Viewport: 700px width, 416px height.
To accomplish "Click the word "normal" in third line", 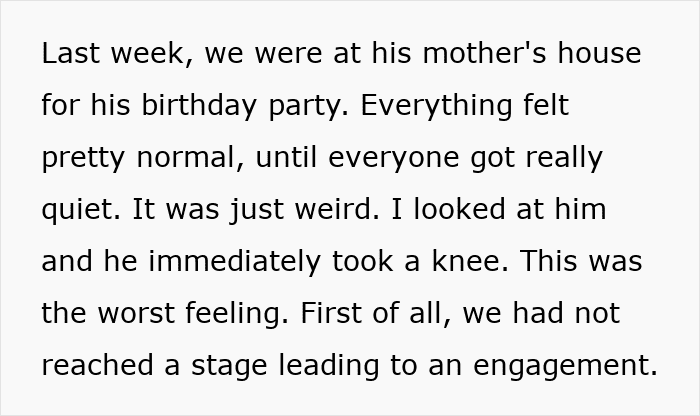I will click(190, 157).
